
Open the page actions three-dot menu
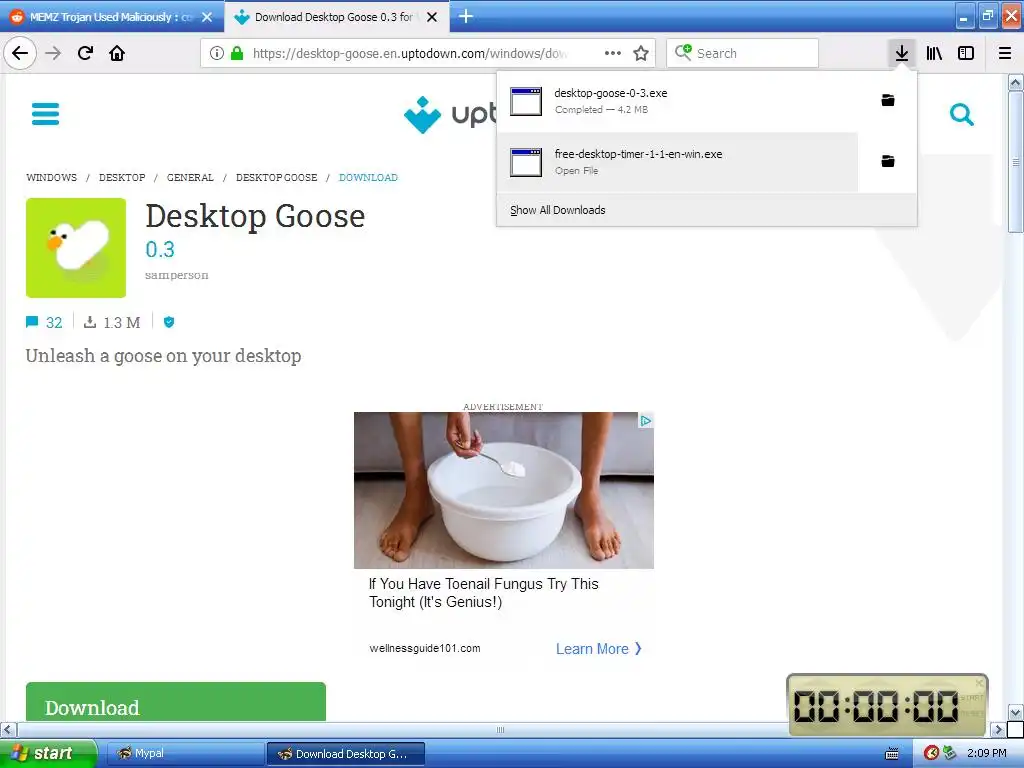pos(613,53)
